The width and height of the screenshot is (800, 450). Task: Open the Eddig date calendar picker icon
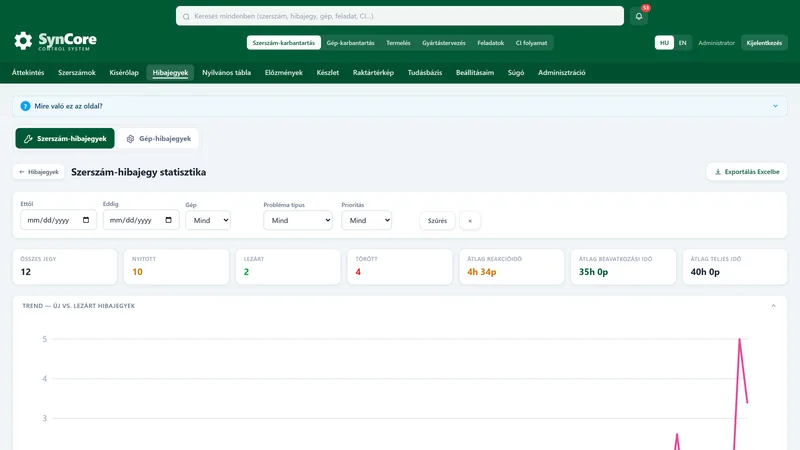pos(168,220)
